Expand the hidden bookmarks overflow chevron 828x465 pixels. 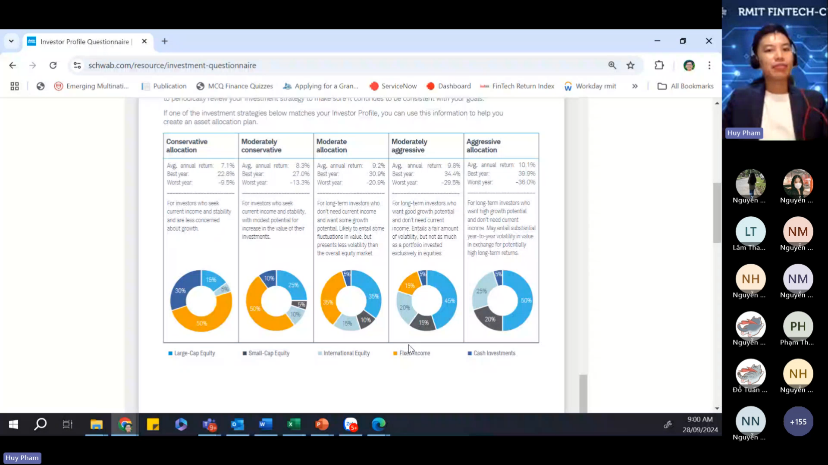tap(635, 86)
